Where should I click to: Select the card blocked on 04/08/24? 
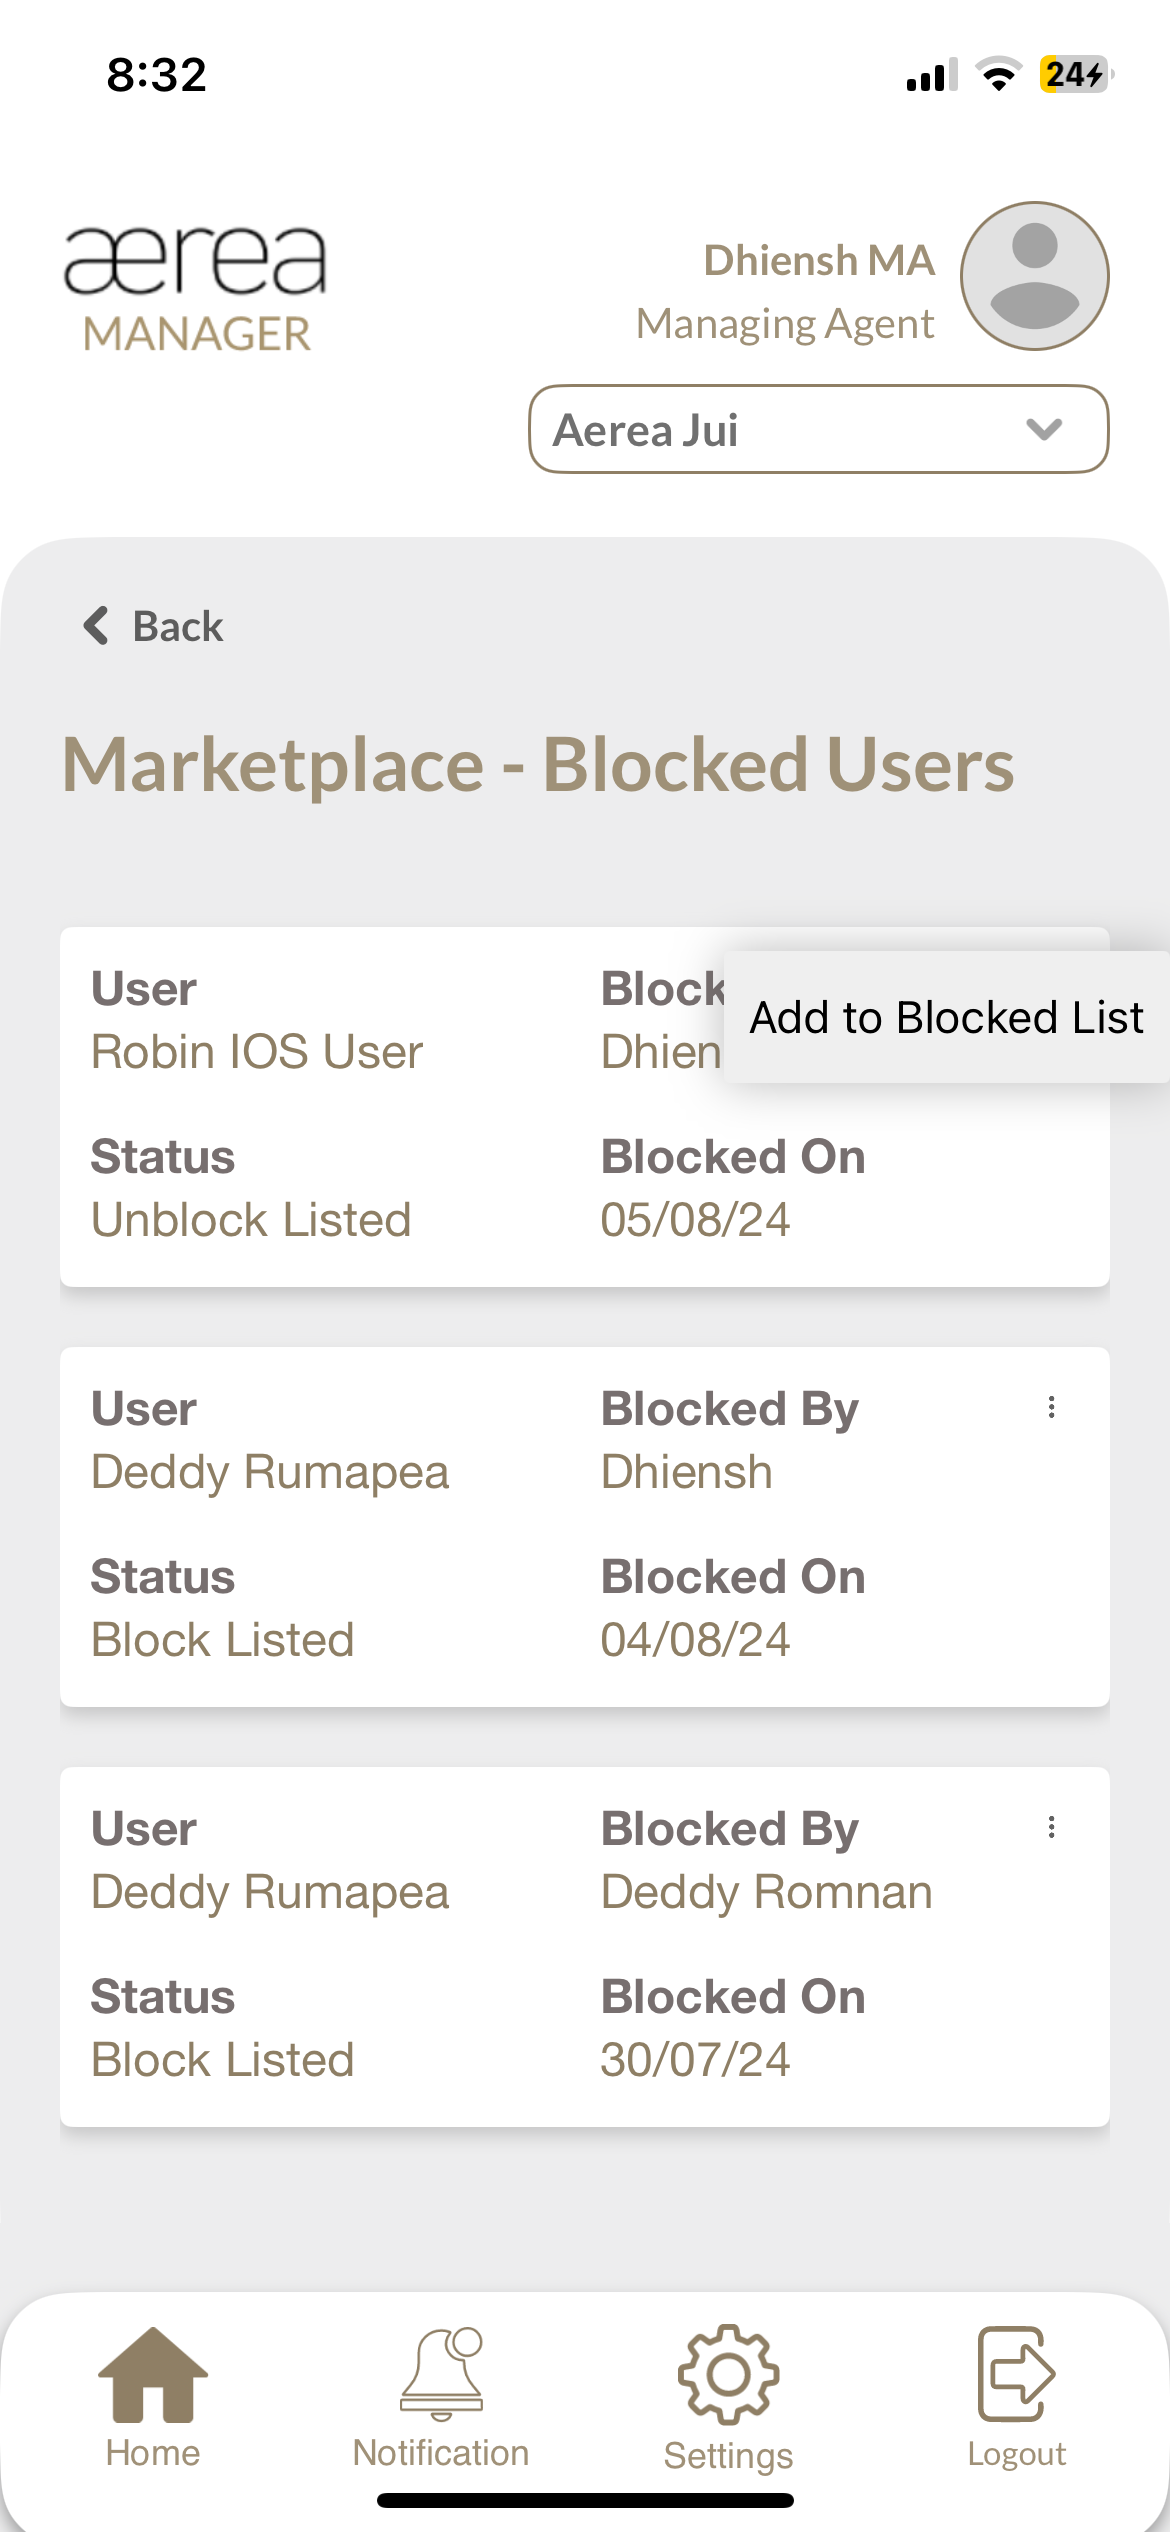(x=584, y=1527)
